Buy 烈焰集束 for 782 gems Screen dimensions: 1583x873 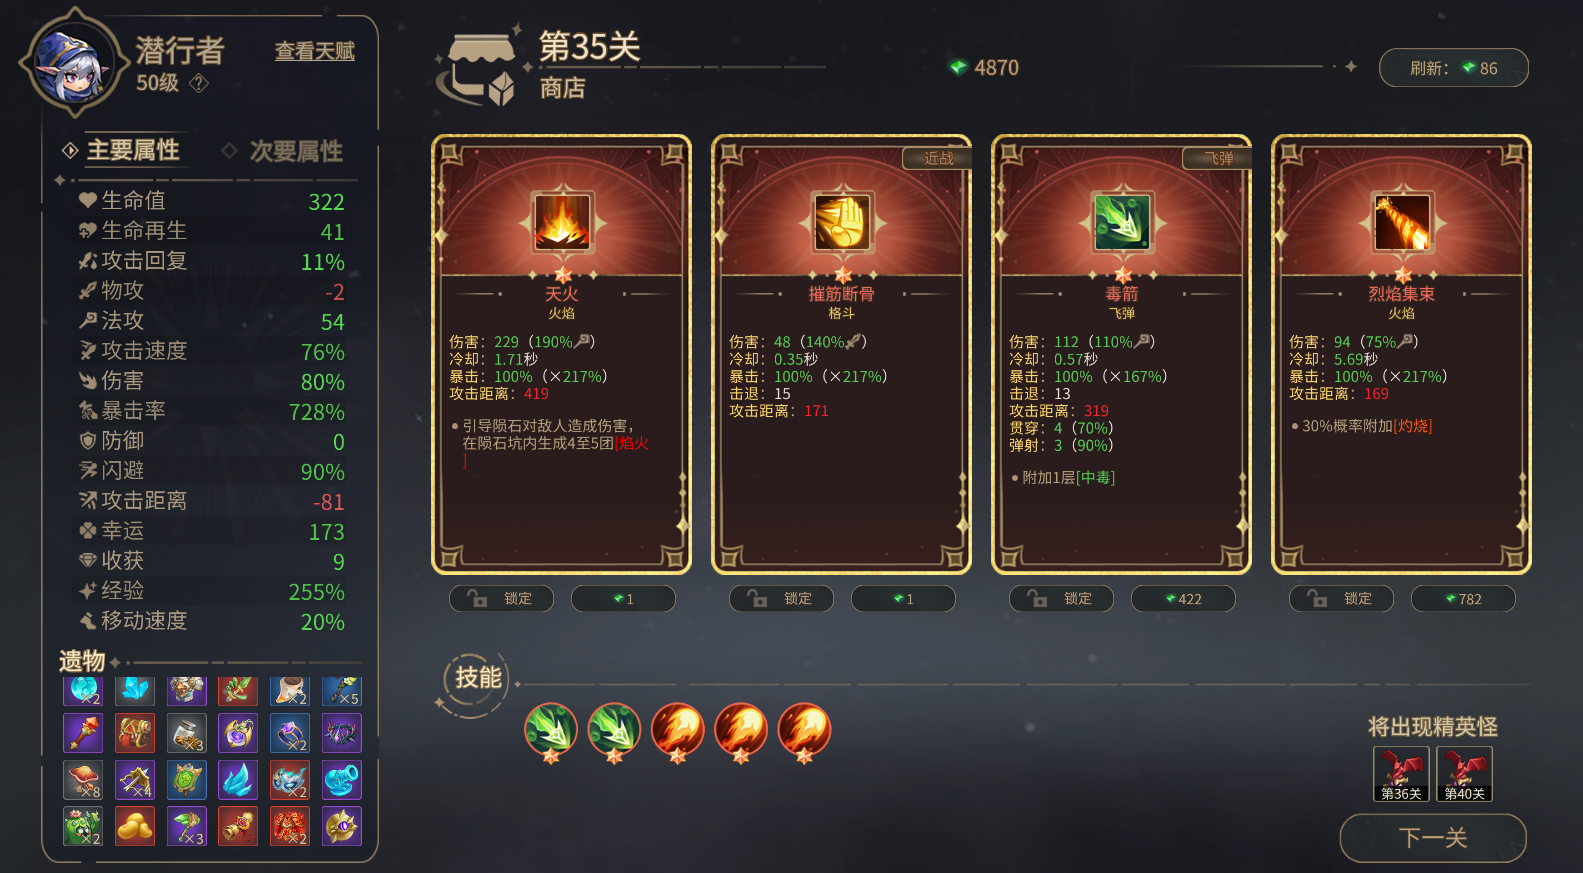click(1463, 598)
